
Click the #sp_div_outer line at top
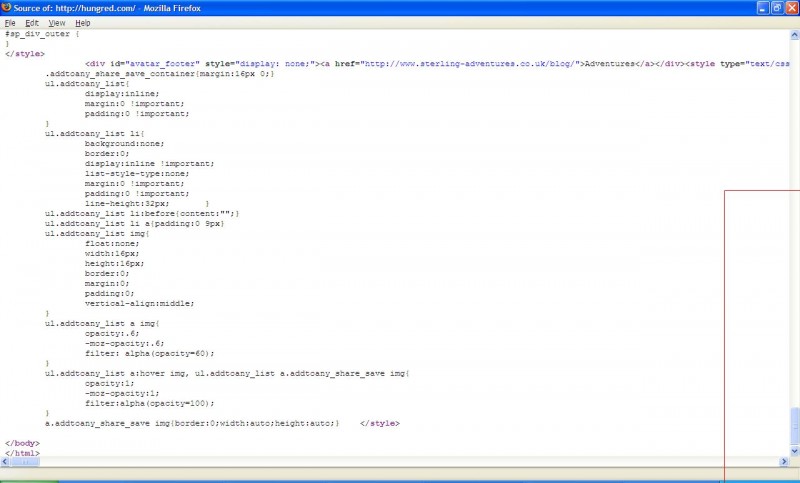click(41, 33)
